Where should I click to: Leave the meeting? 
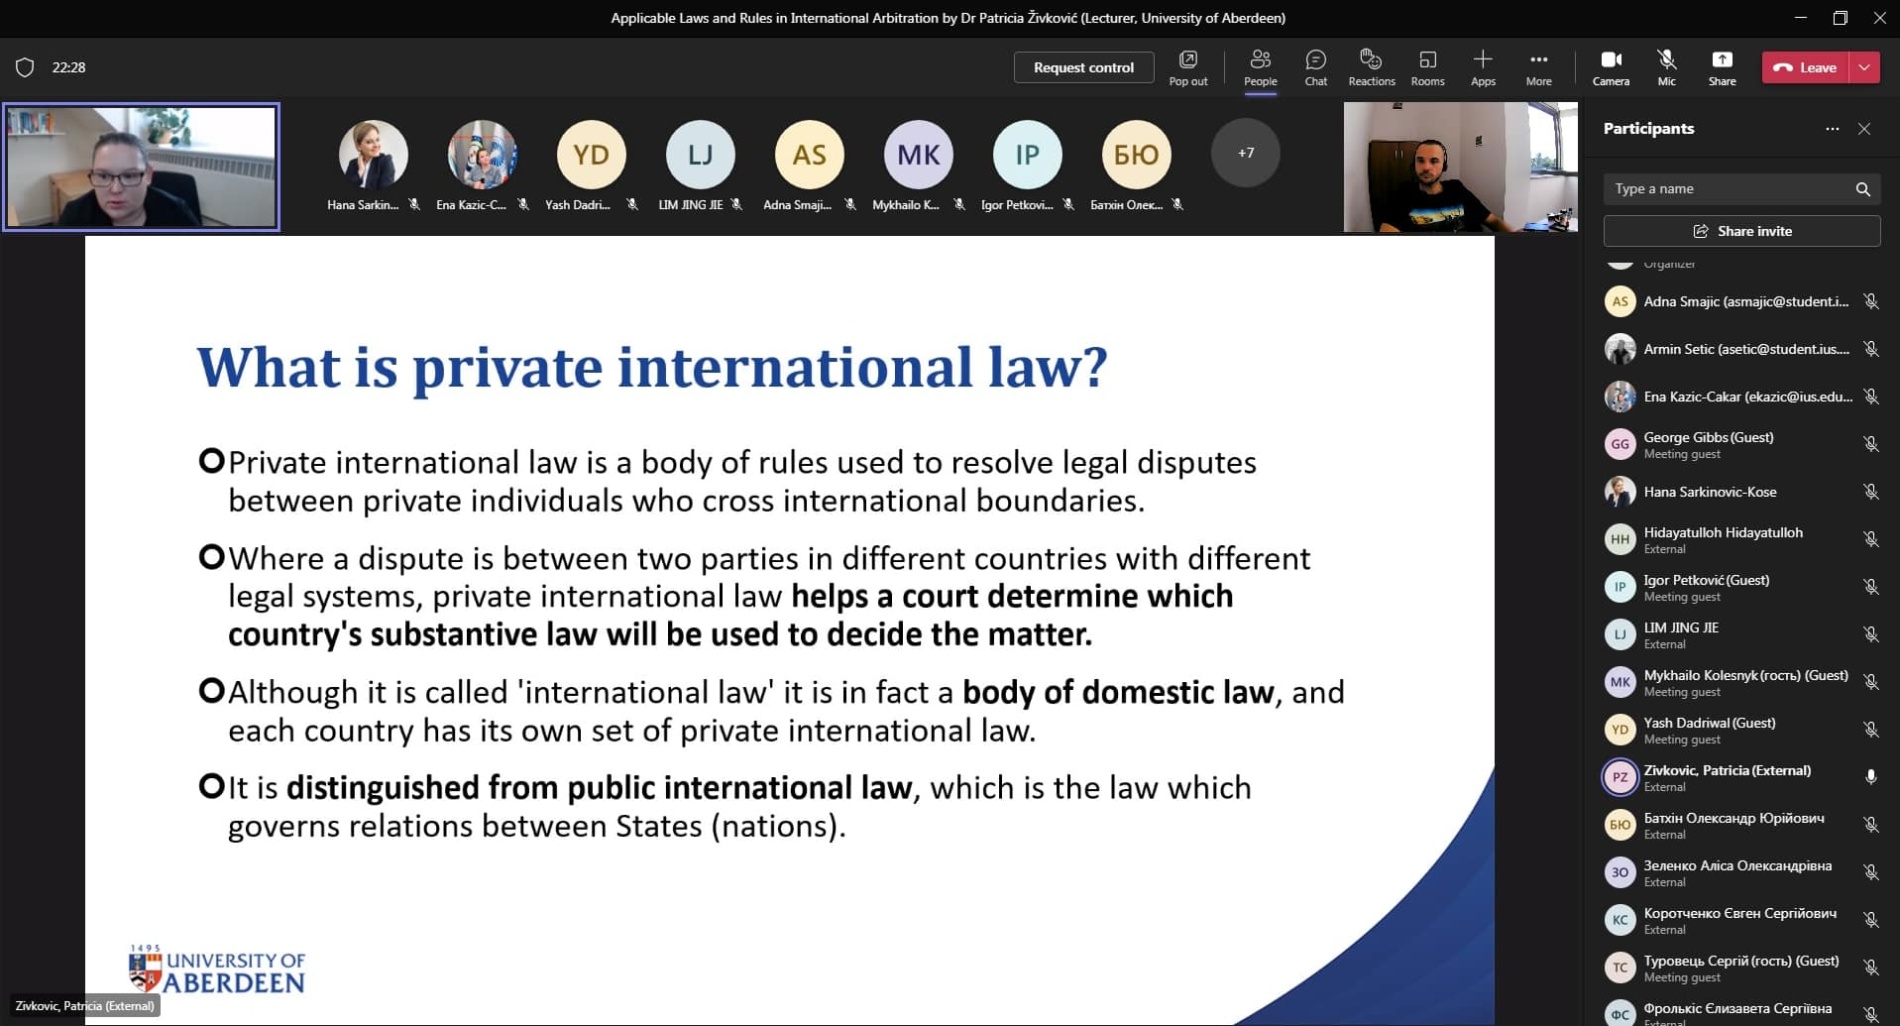pos(1805,67)
